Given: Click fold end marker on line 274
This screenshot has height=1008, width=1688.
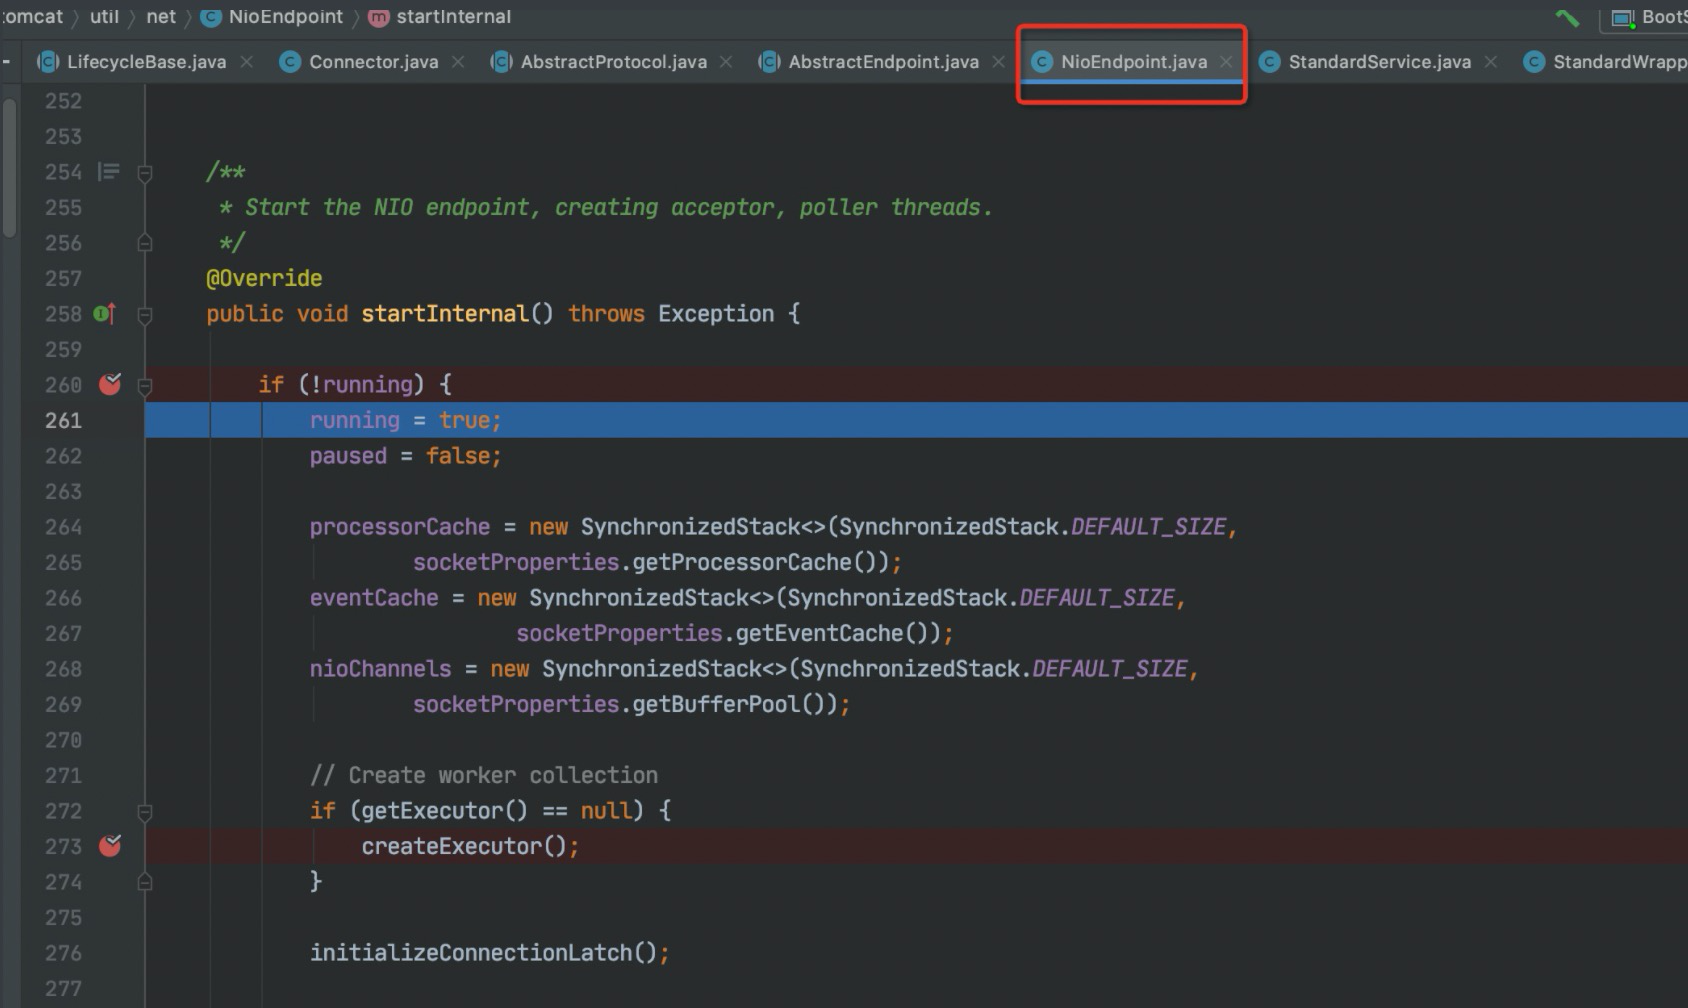Looking at the screenshot, I should [145, 882].
